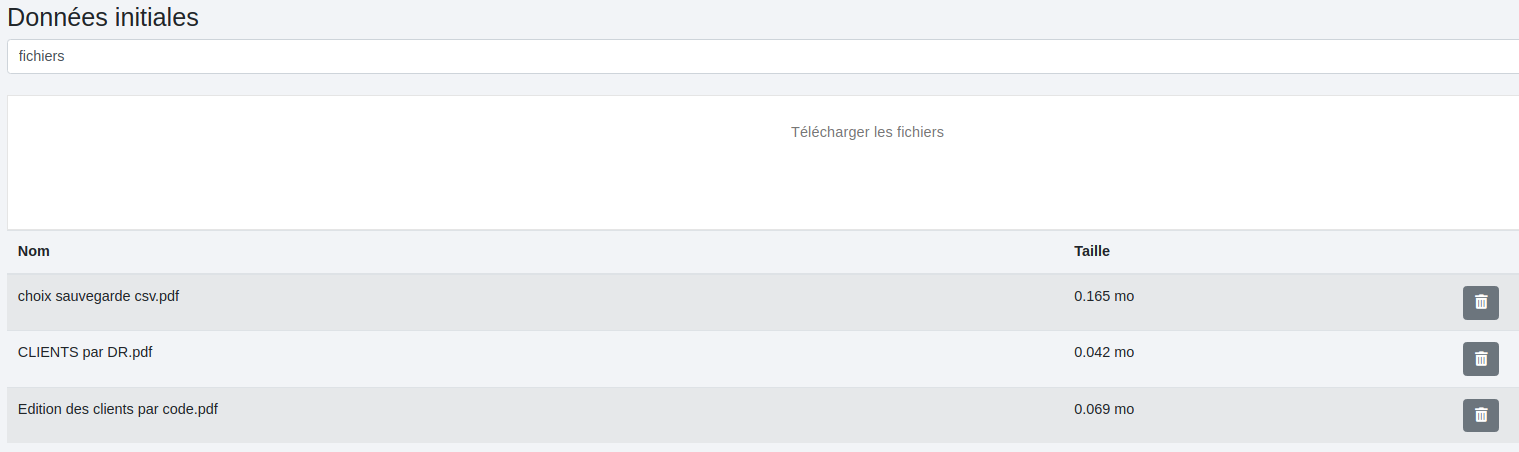Click blank area between CLIENTS name and size

pos(600,358)
